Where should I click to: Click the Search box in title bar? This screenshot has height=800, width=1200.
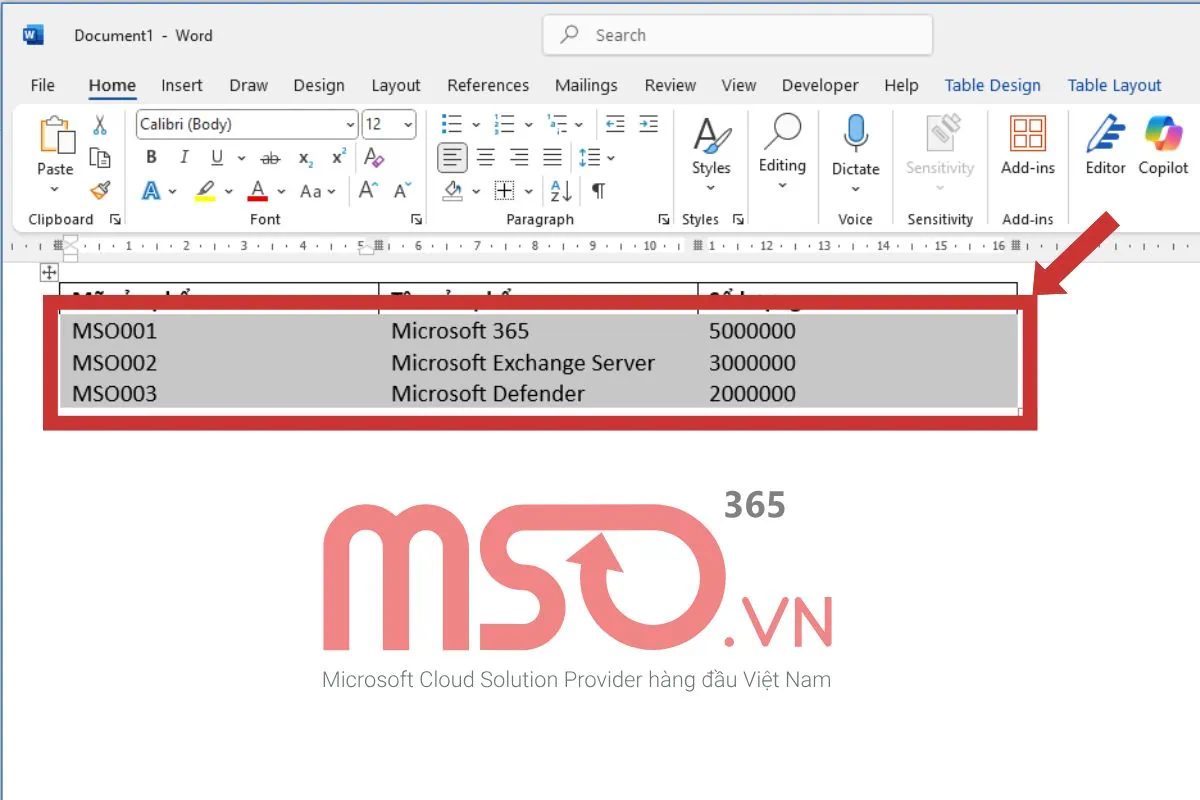737,35
